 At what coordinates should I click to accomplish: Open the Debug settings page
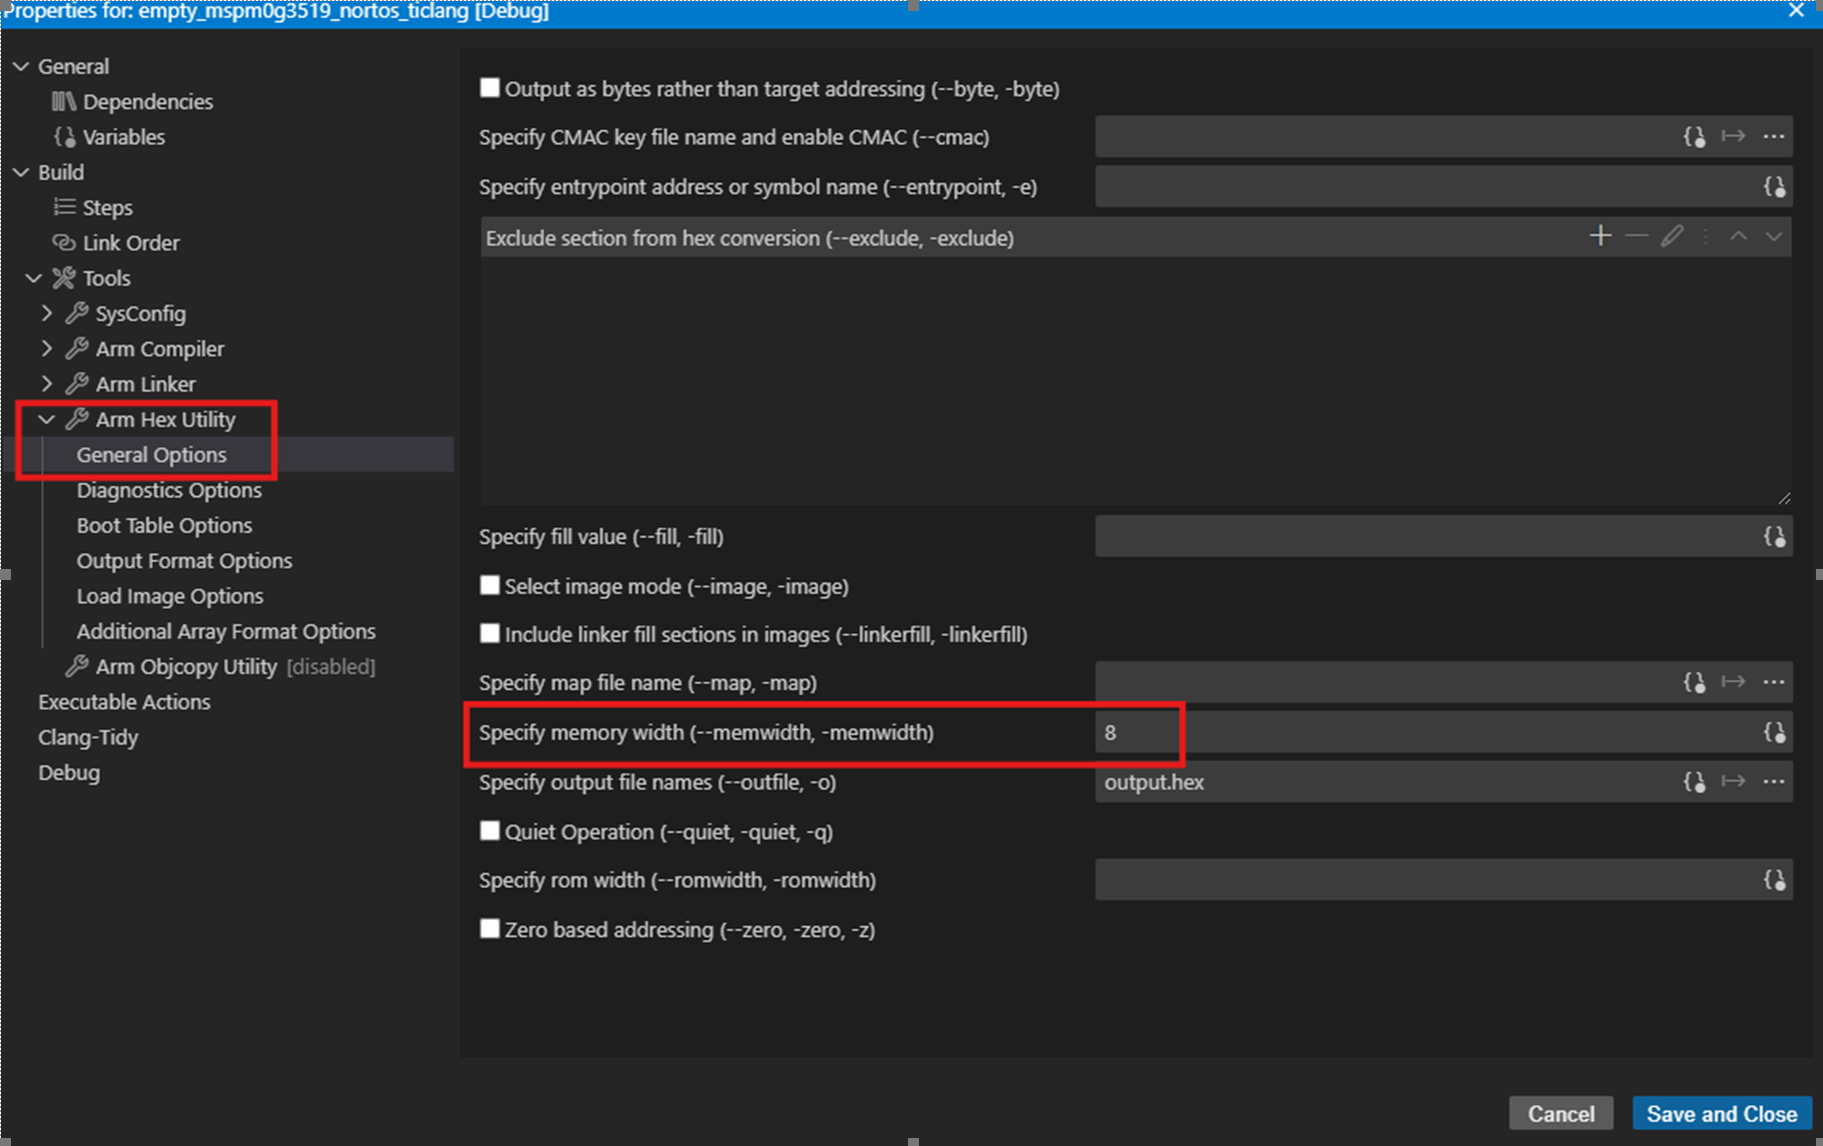coord(69,773)
